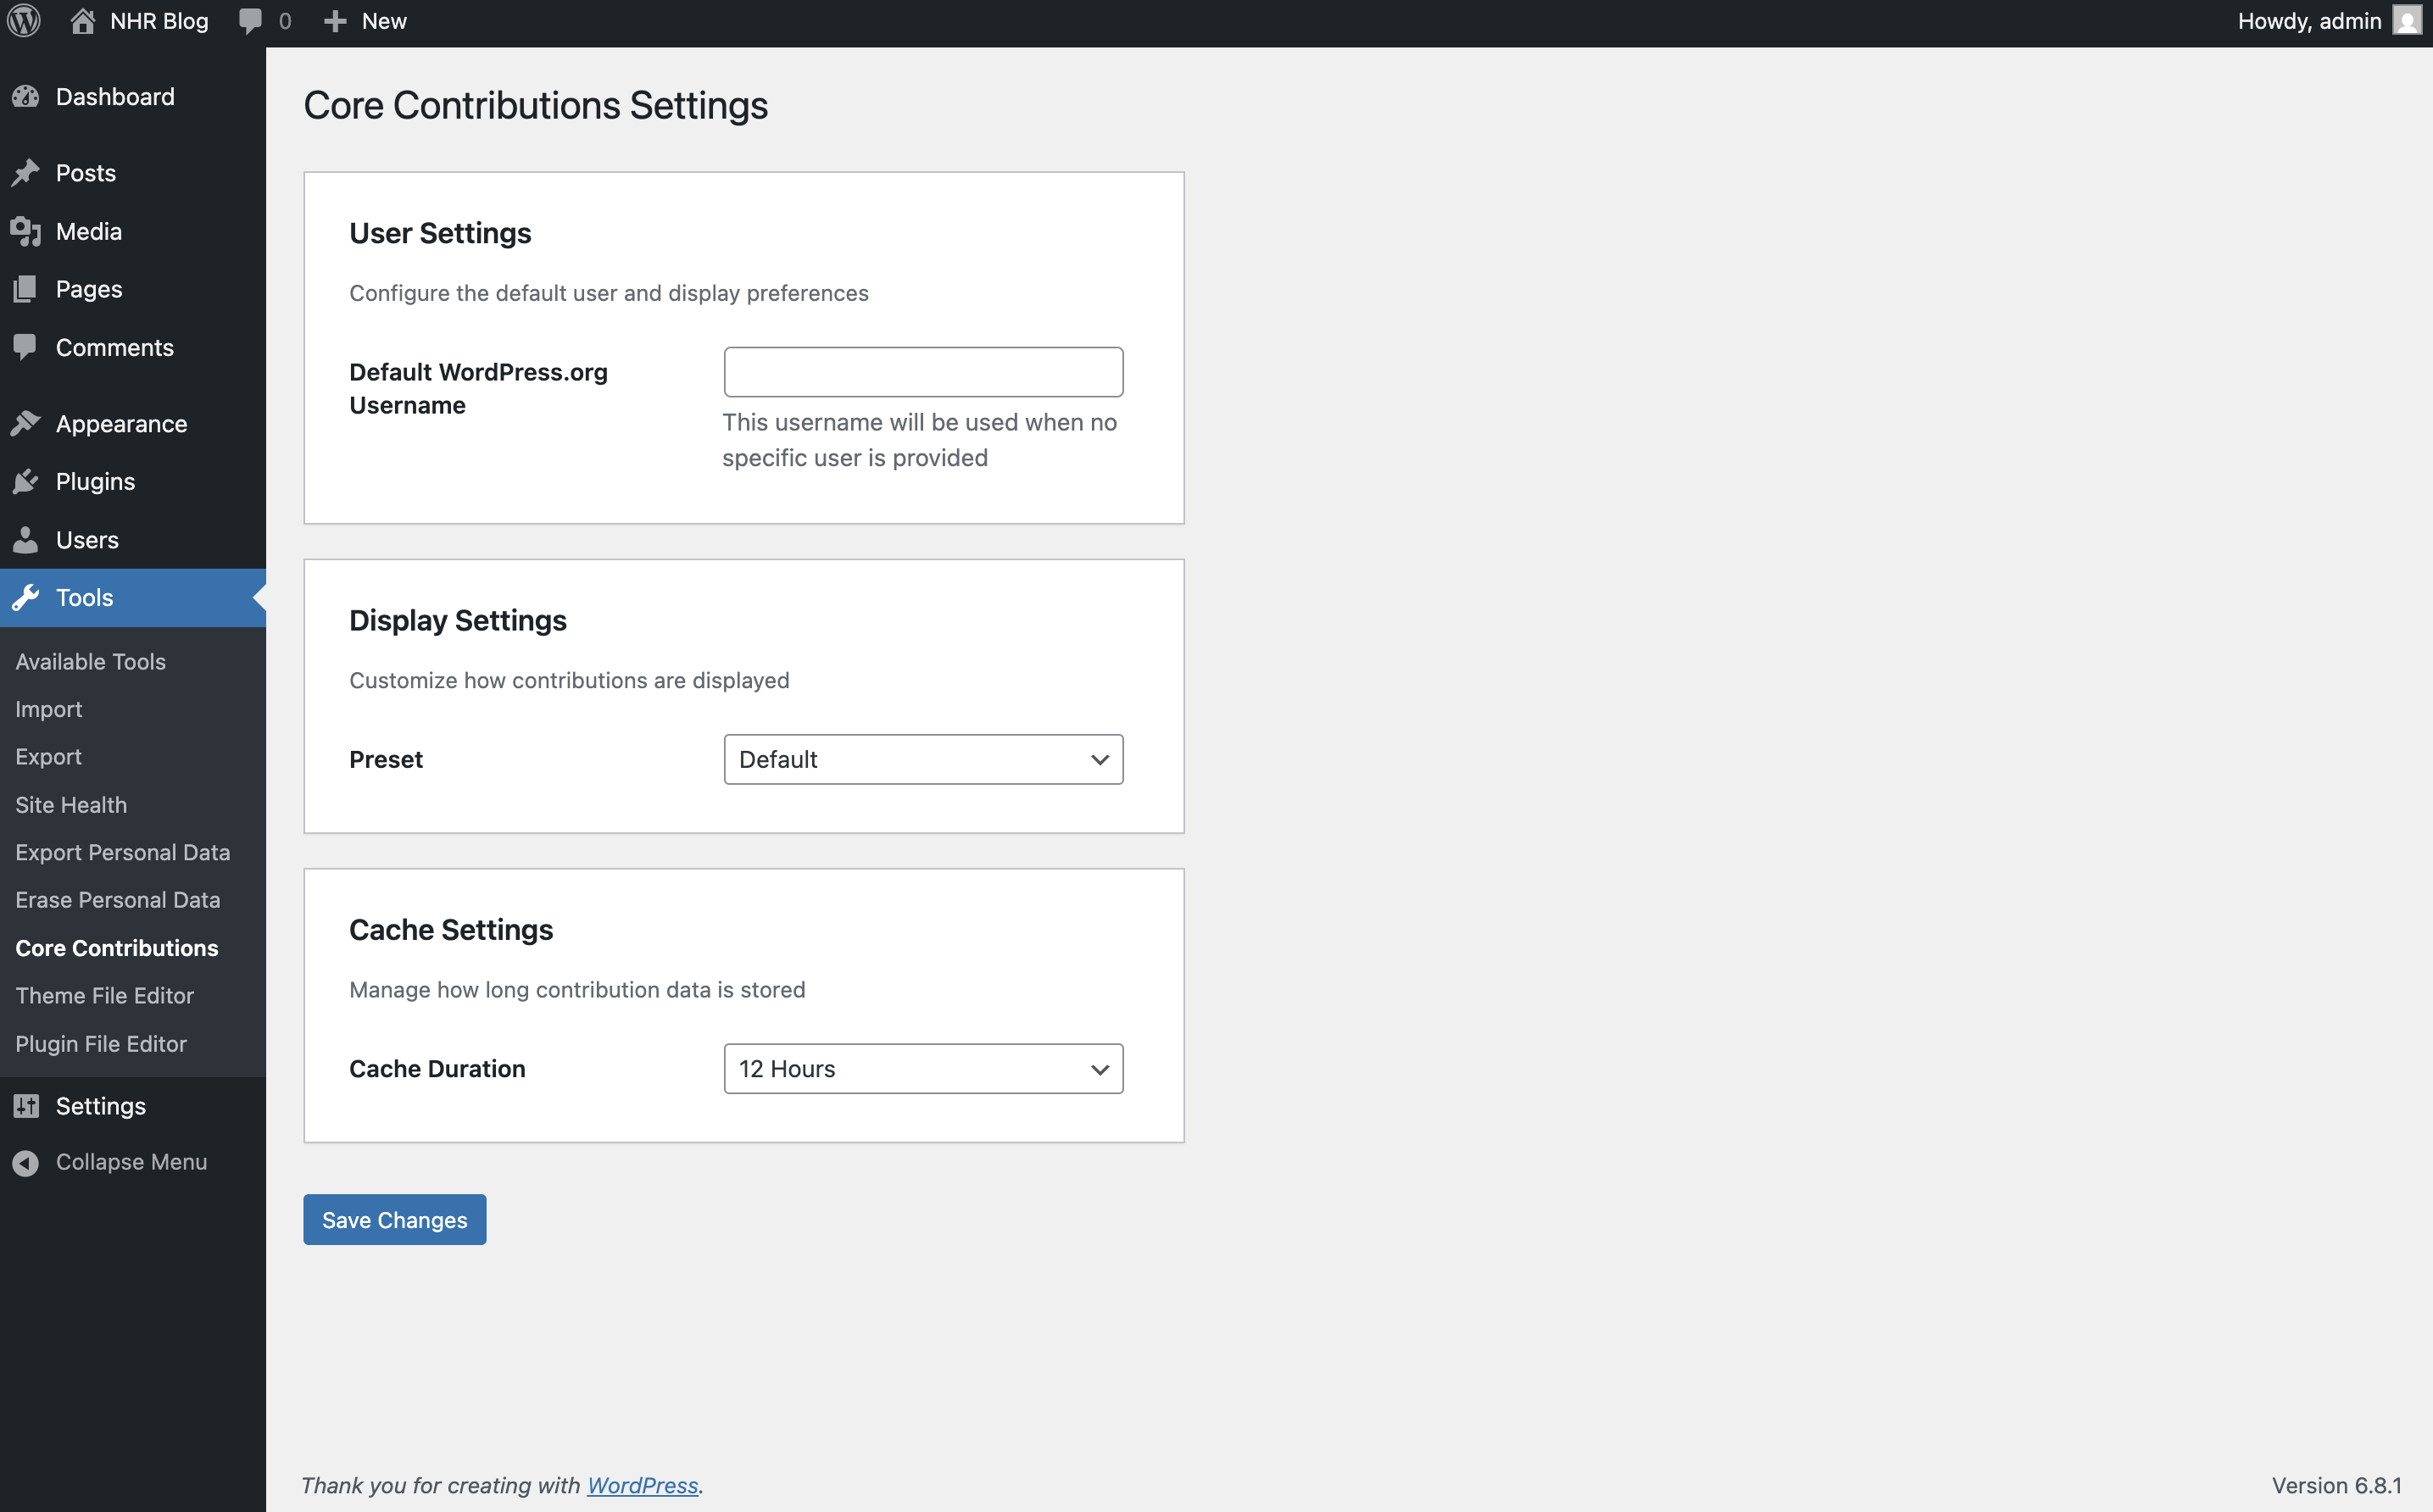Click the Version 6.8.1 footer text
This screenshot has width=2433, height=1512.
2336,1486
